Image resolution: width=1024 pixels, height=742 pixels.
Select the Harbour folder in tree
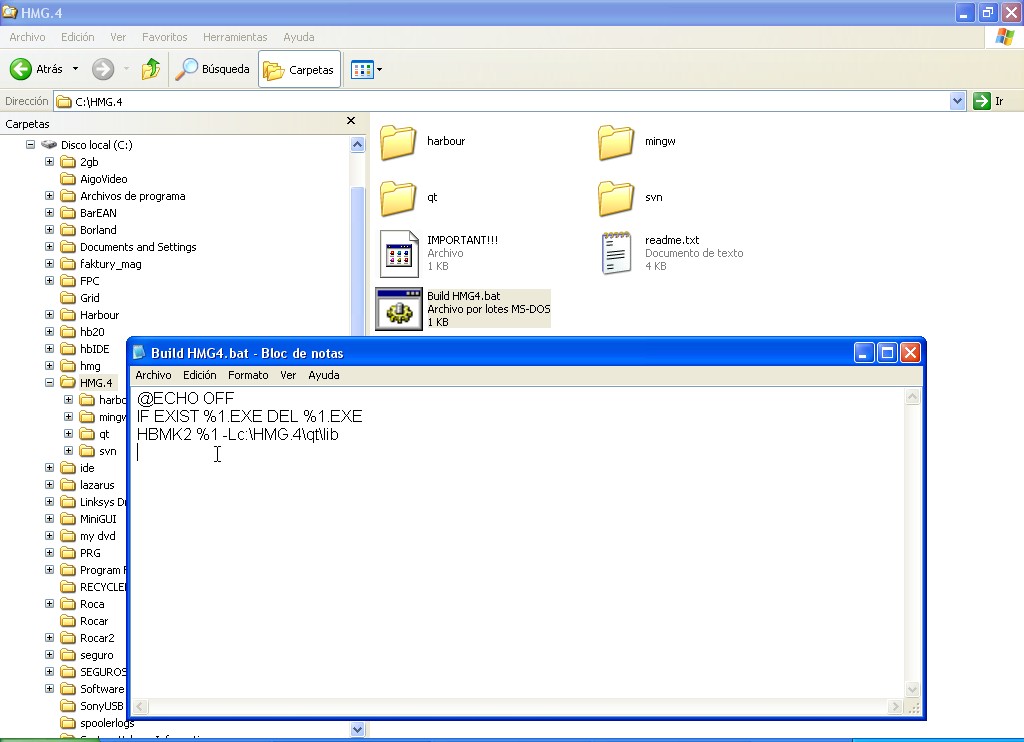coord(99,315)
